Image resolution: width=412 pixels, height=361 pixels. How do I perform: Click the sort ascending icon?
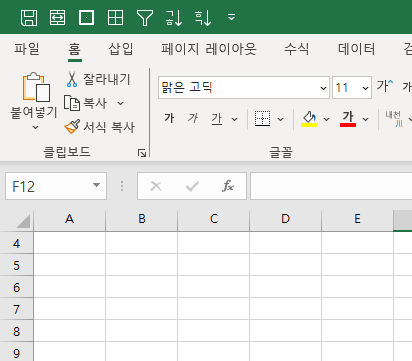point(174,18)
